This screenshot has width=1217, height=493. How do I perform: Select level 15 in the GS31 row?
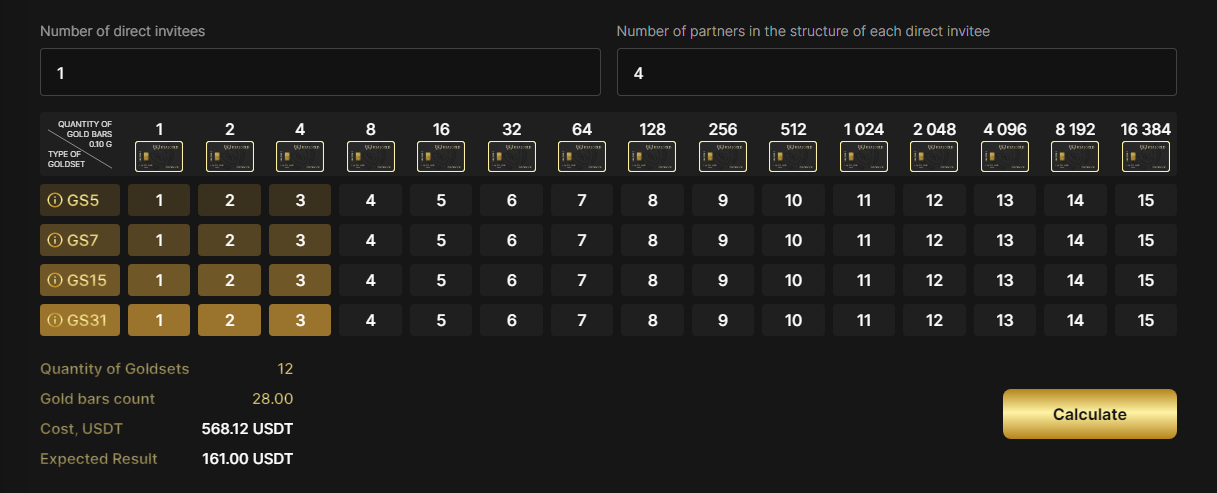point(1145,320)
